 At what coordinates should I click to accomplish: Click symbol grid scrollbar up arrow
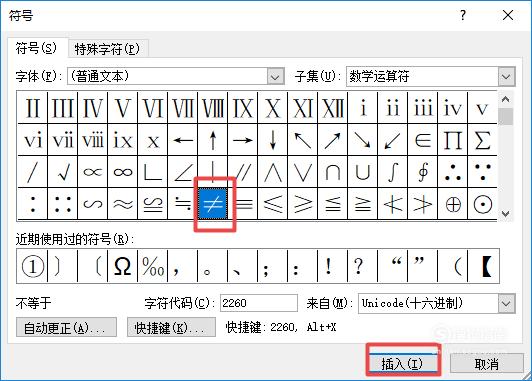tap(506, 99)
